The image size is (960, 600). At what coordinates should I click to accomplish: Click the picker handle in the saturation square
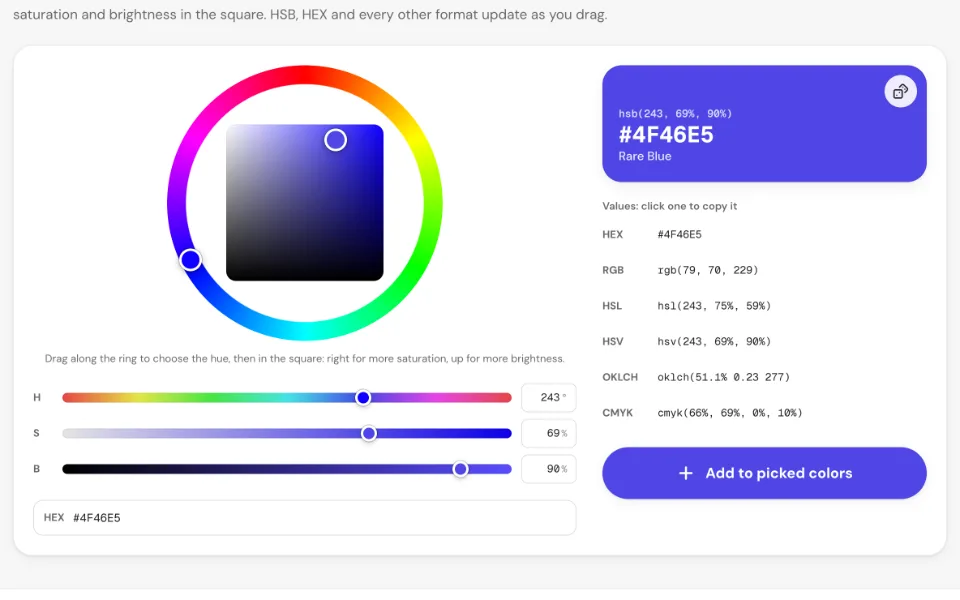pos(336,140)
